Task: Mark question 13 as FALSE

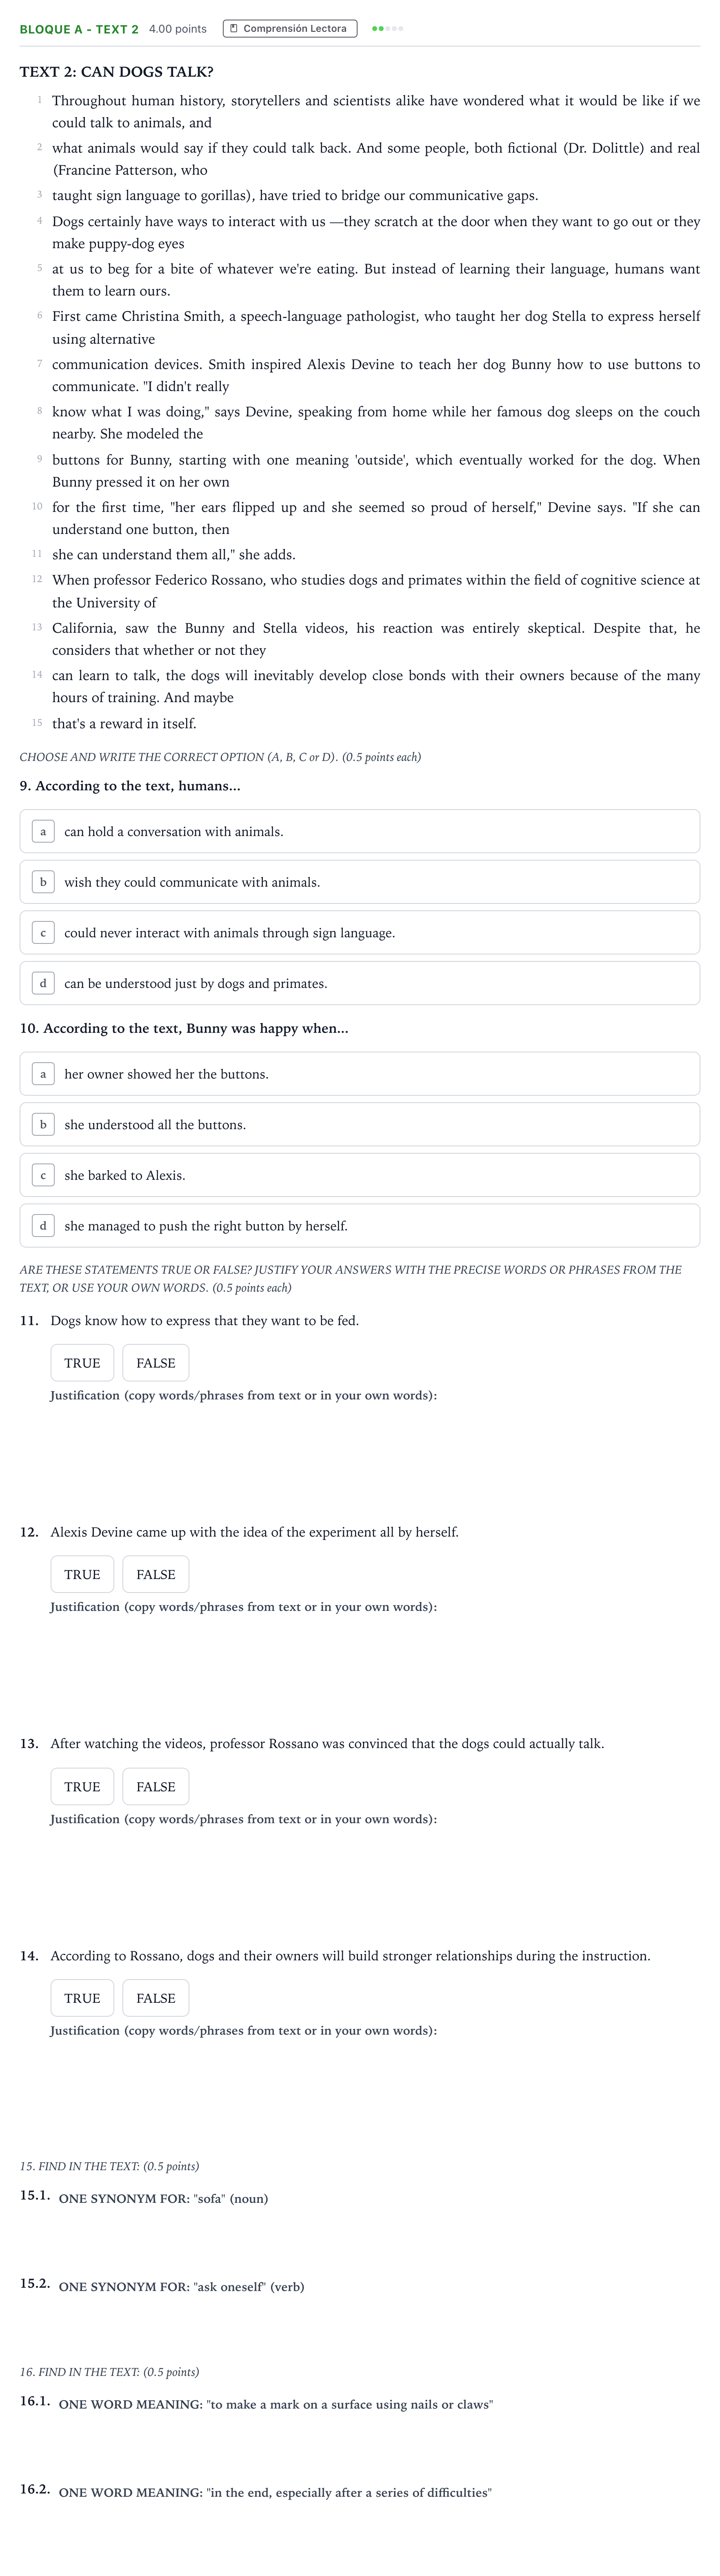Action: (156, 1786)
